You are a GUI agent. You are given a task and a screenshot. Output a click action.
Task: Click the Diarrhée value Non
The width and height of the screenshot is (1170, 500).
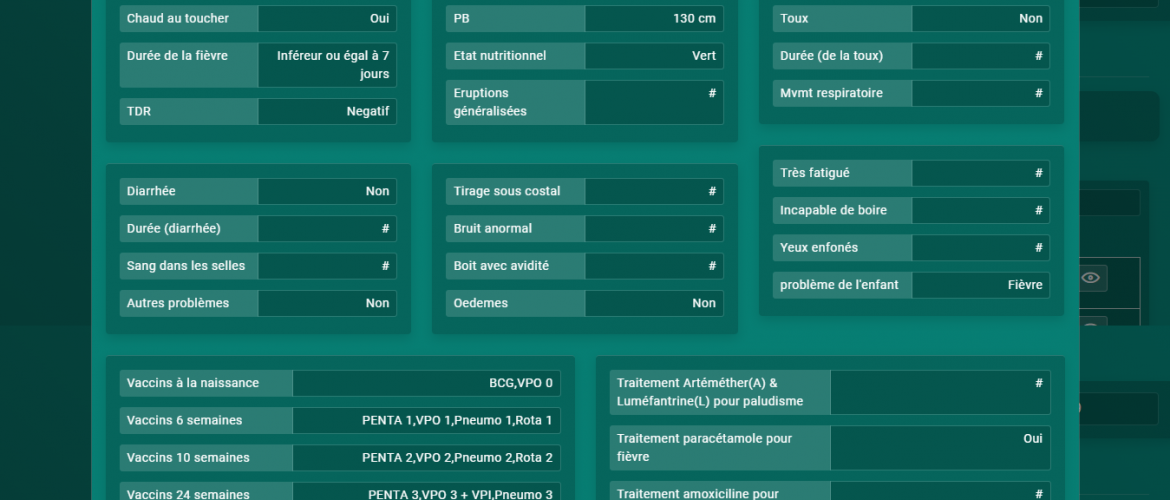(x=327, y=192)
